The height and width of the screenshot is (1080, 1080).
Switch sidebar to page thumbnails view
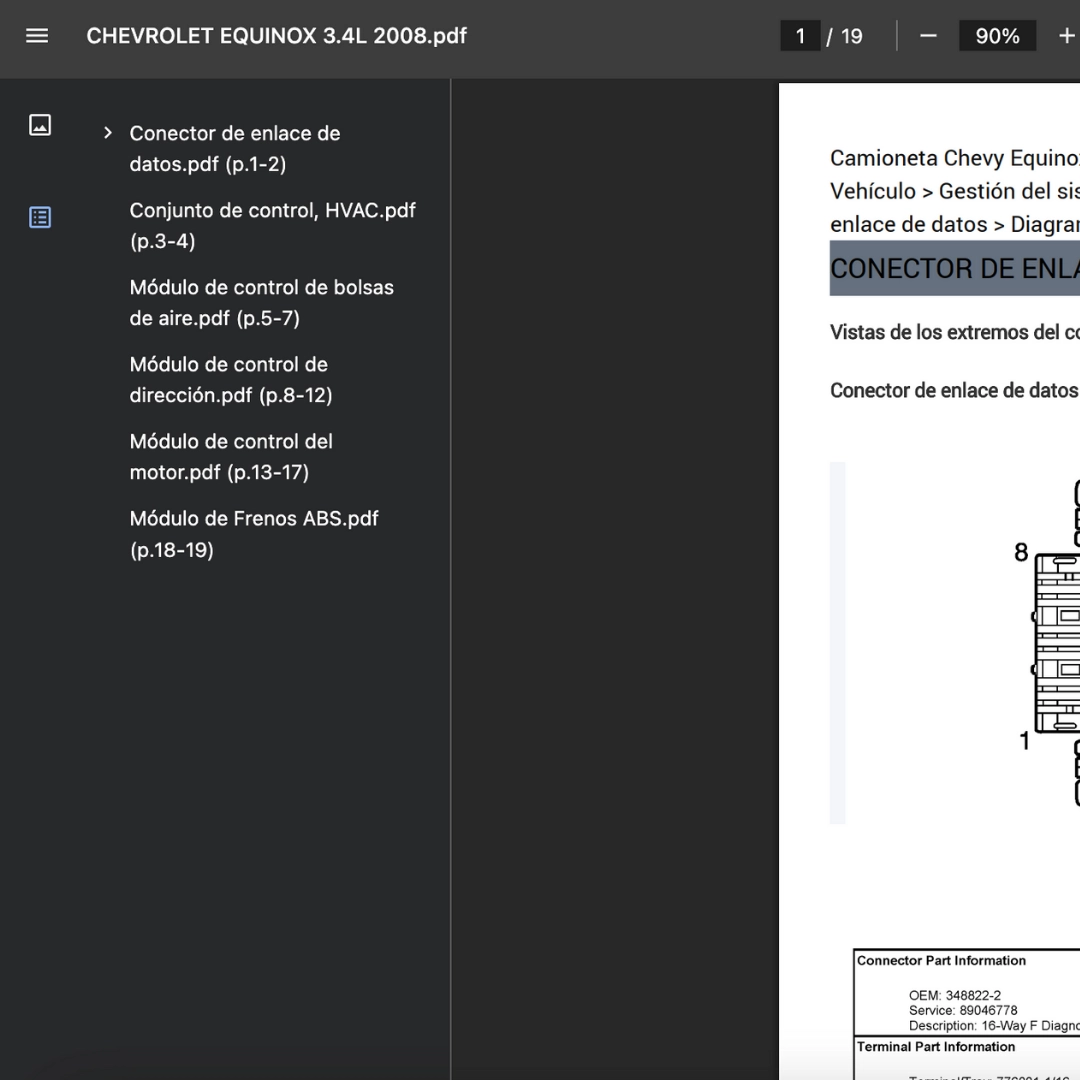point(40,125)
